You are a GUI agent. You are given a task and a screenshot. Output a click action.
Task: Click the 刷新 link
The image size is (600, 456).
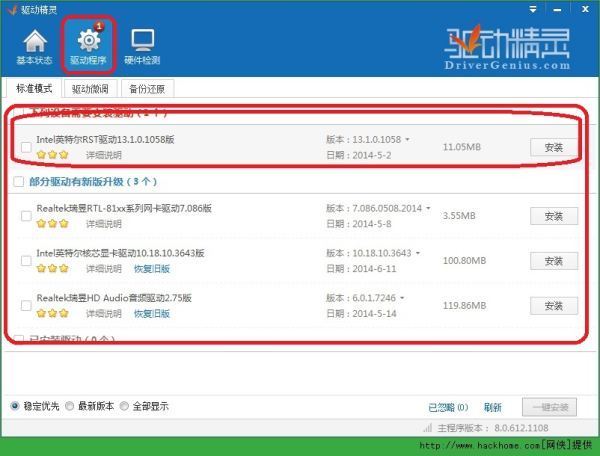pyautogui.click(x=492, y=407)
